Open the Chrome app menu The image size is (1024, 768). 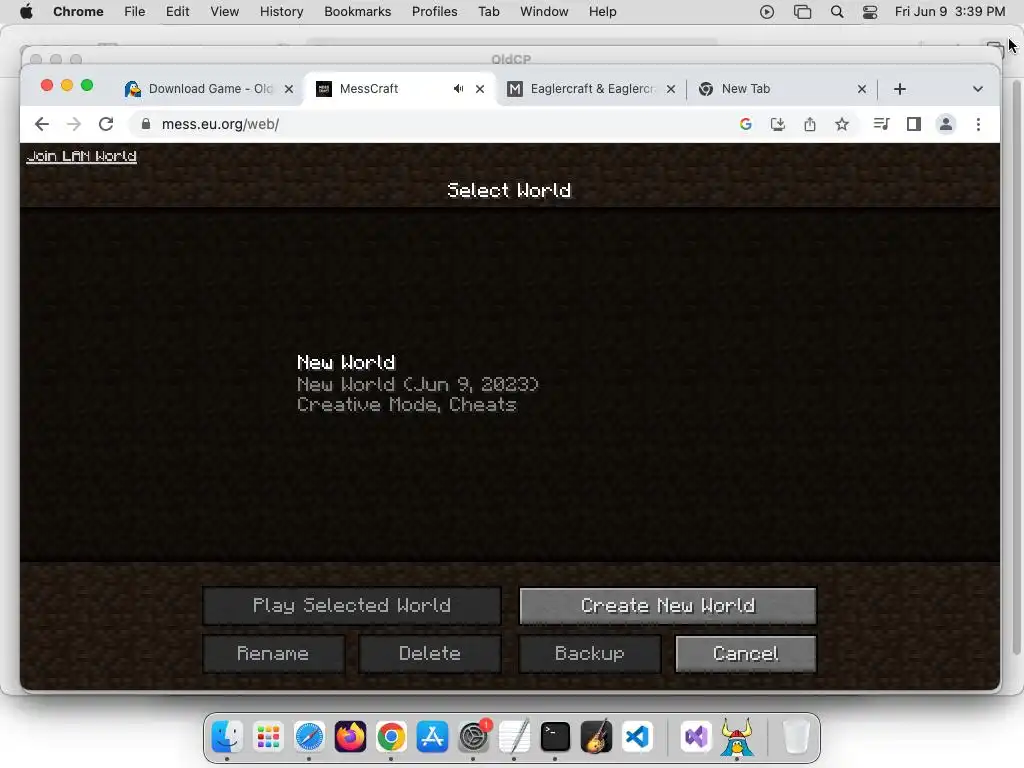pyautogui.click(x=78, y=12)
